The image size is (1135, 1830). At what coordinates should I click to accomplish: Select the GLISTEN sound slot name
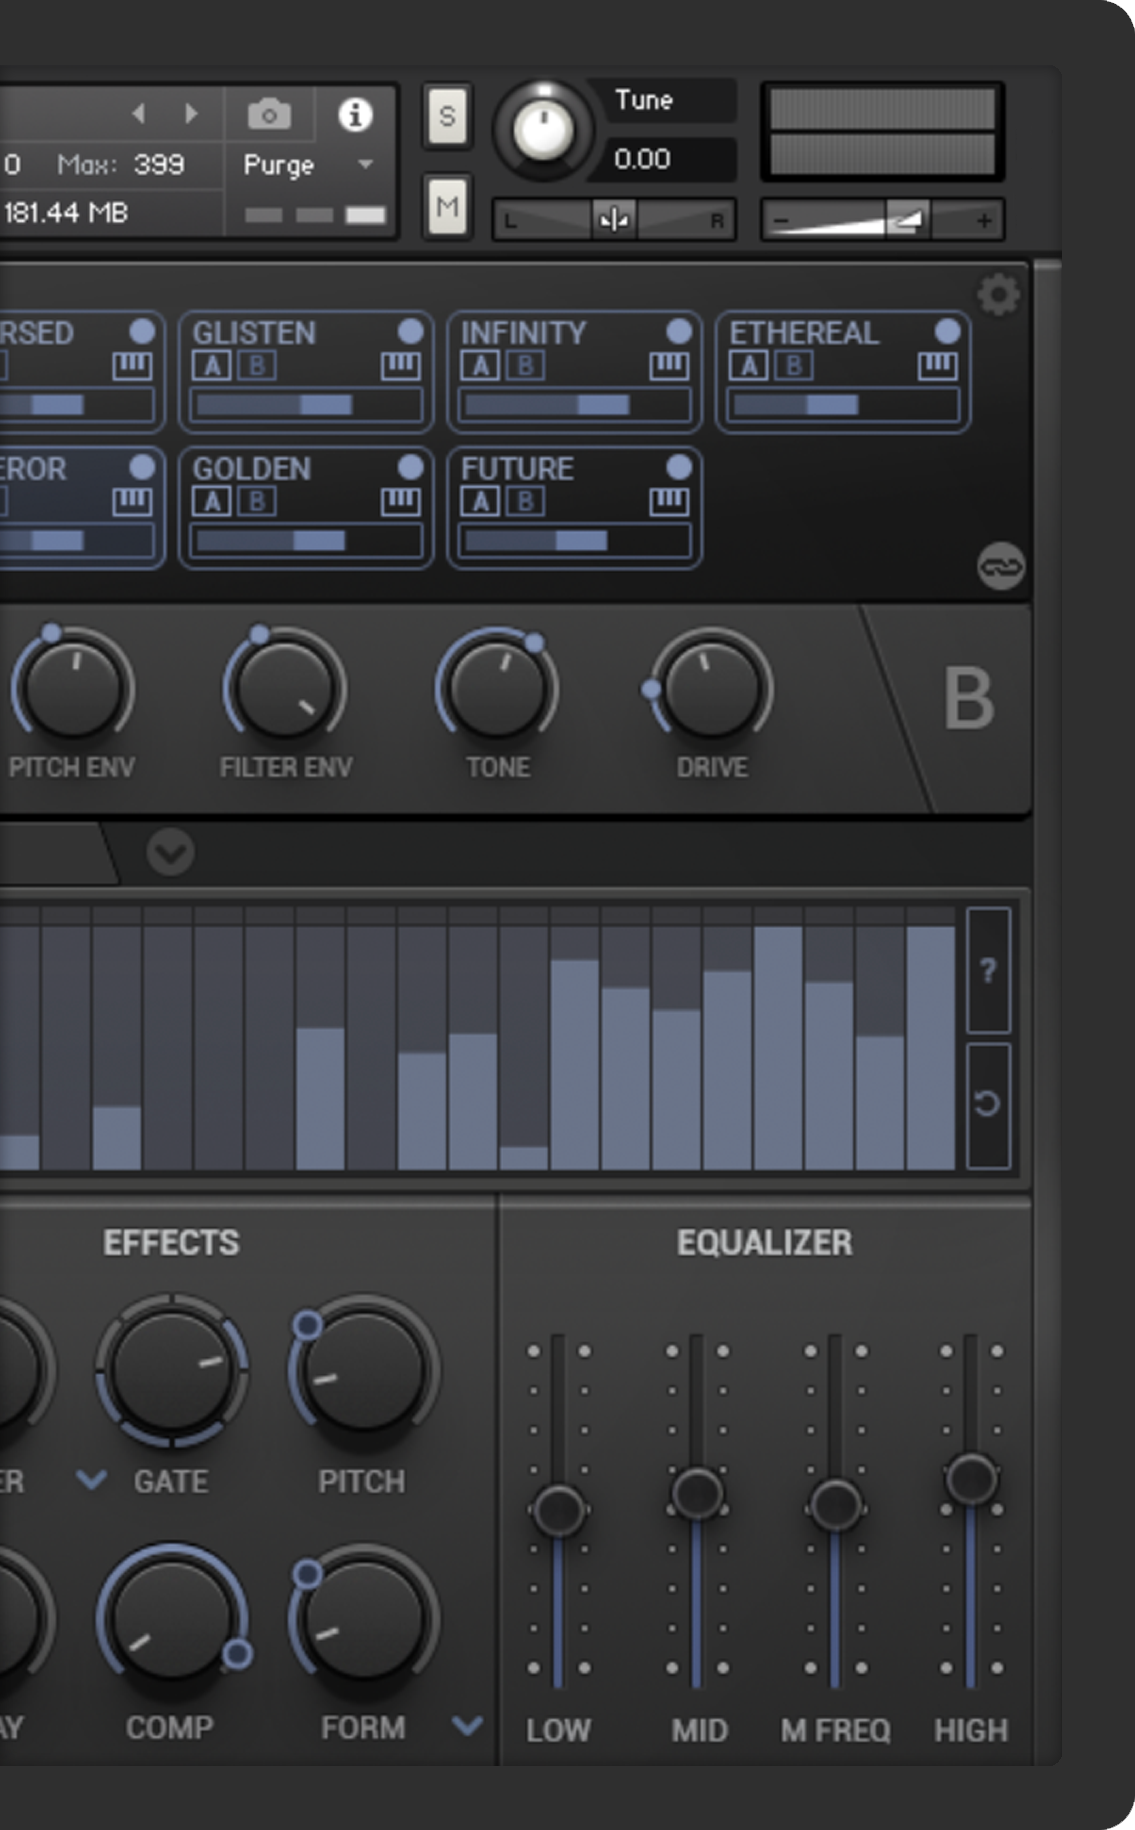(x=254, y=332)
